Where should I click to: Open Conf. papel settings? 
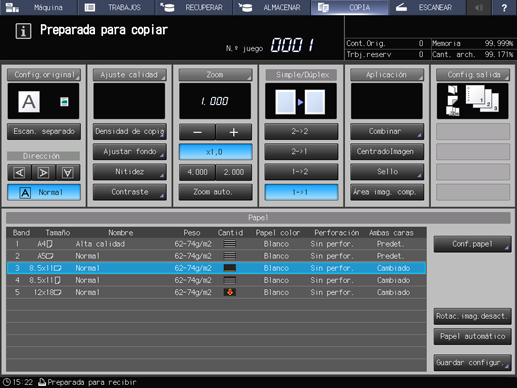[x=472, y=244]
